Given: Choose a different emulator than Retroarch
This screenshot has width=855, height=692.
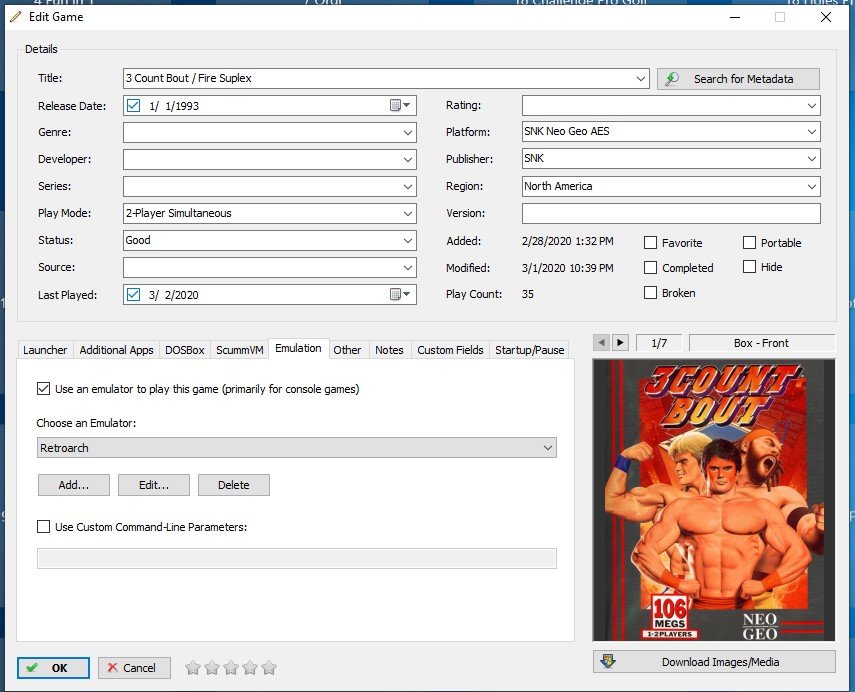Looking at the screenshot, I should pyautogui.click(x=297, y=448).
